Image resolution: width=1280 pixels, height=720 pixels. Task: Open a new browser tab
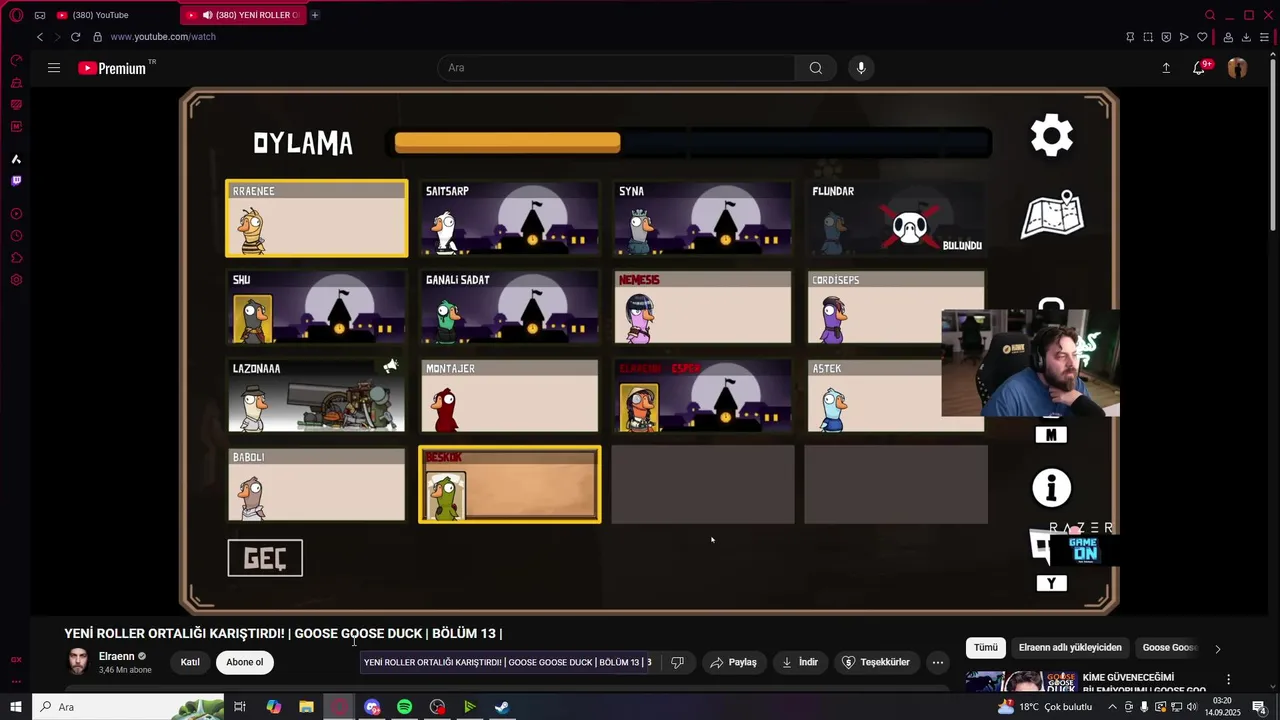click(315, 15)
